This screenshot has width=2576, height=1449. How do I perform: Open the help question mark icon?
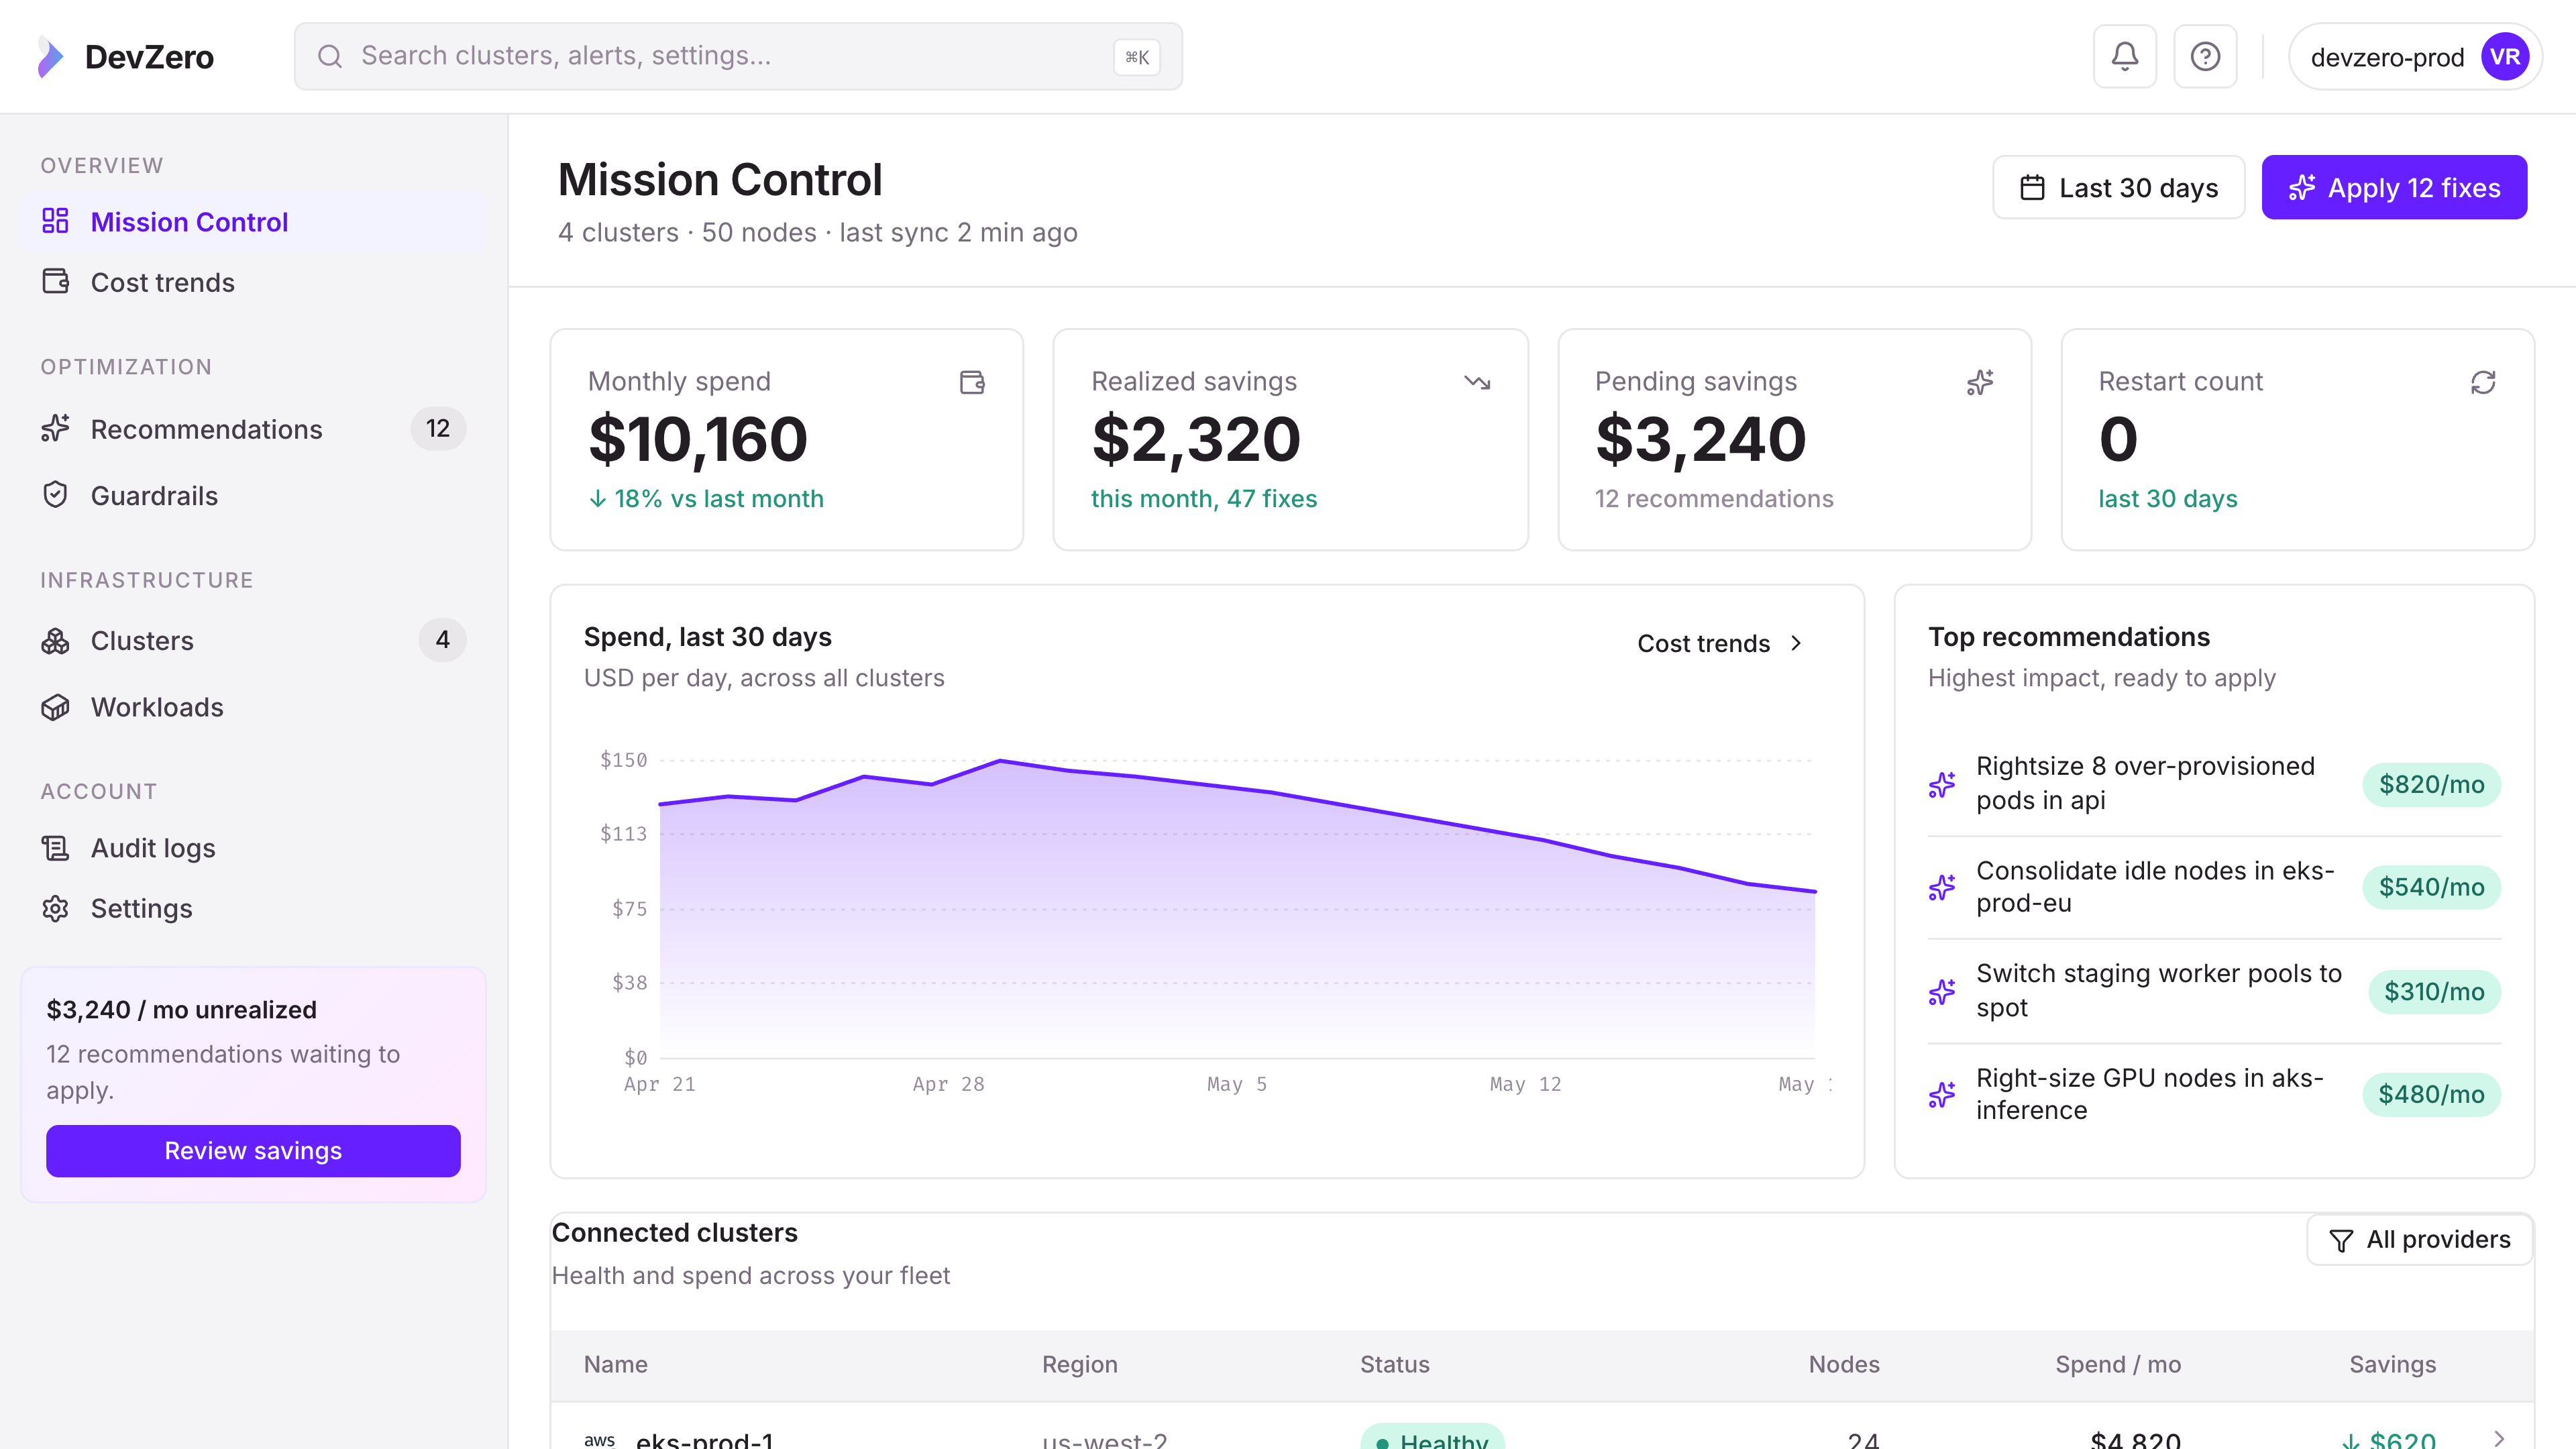tap(2205, 56)
